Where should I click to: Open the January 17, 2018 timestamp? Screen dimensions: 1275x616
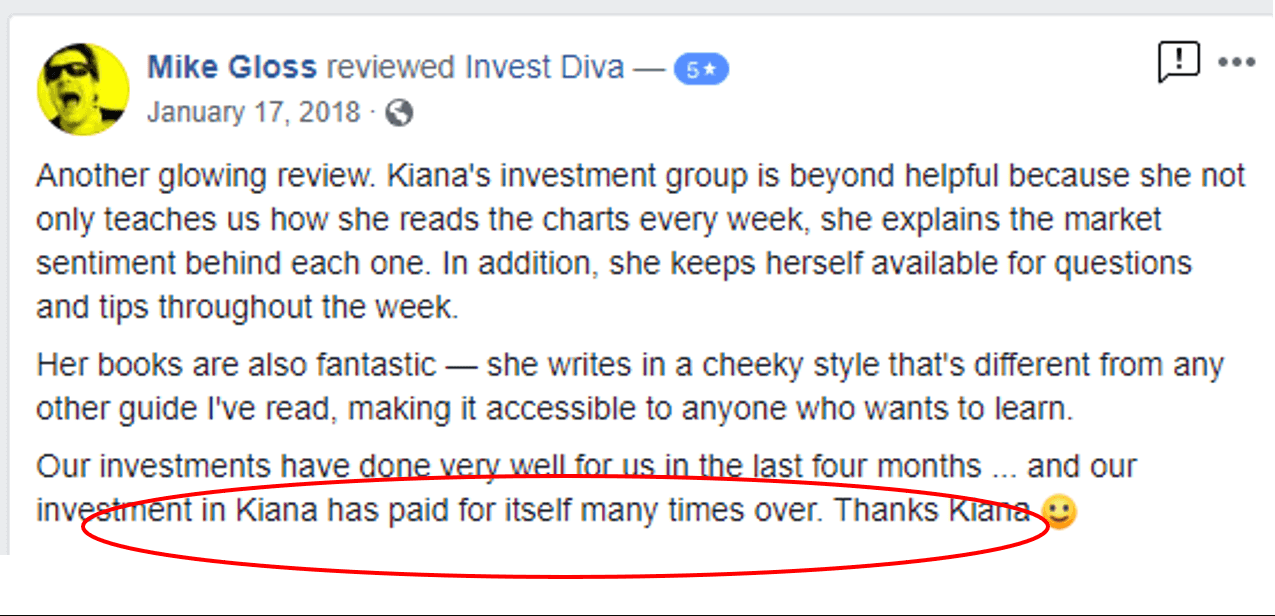point(253,111)
